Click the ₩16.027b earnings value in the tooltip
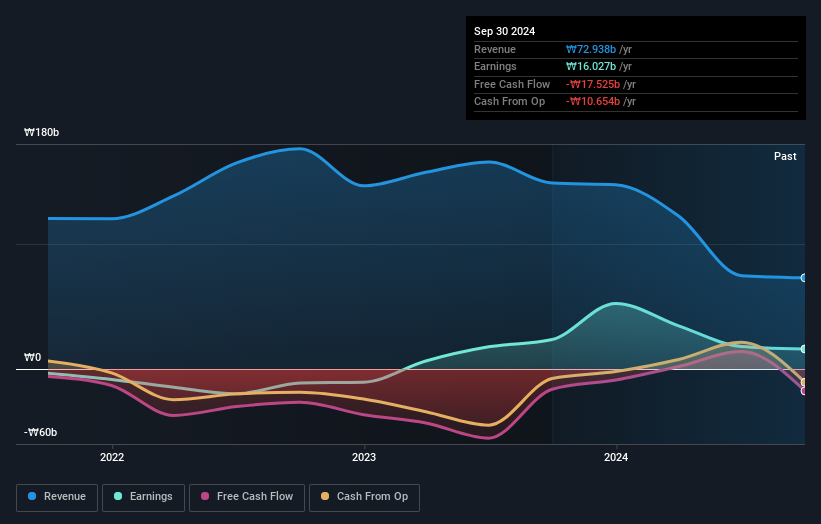 pos(591,66)
